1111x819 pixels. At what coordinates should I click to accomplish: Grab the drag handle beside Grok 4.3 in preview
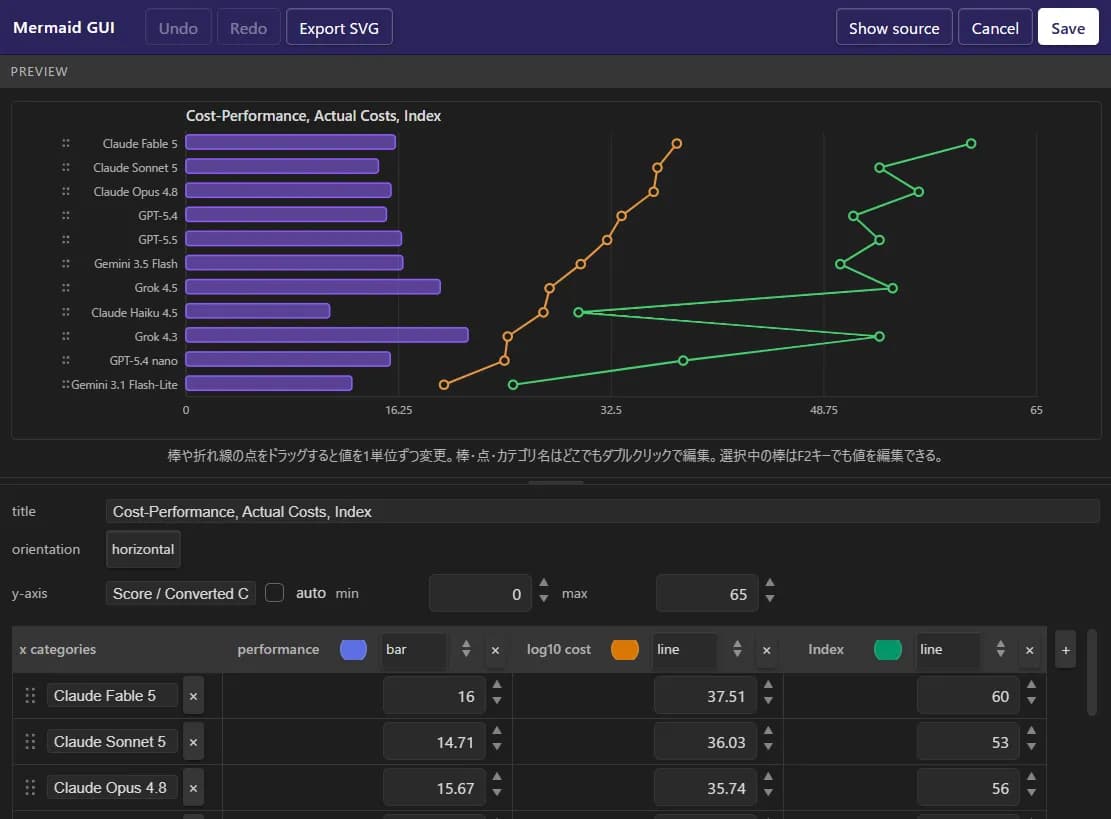[66, 336]
